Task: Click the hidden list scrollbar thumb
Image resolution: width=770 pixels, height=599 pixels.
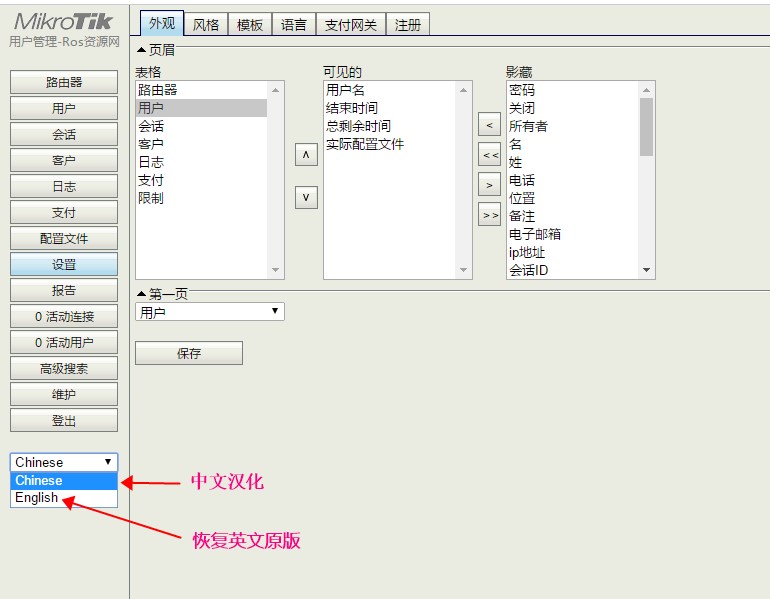Action: click(x=646, y=127)
